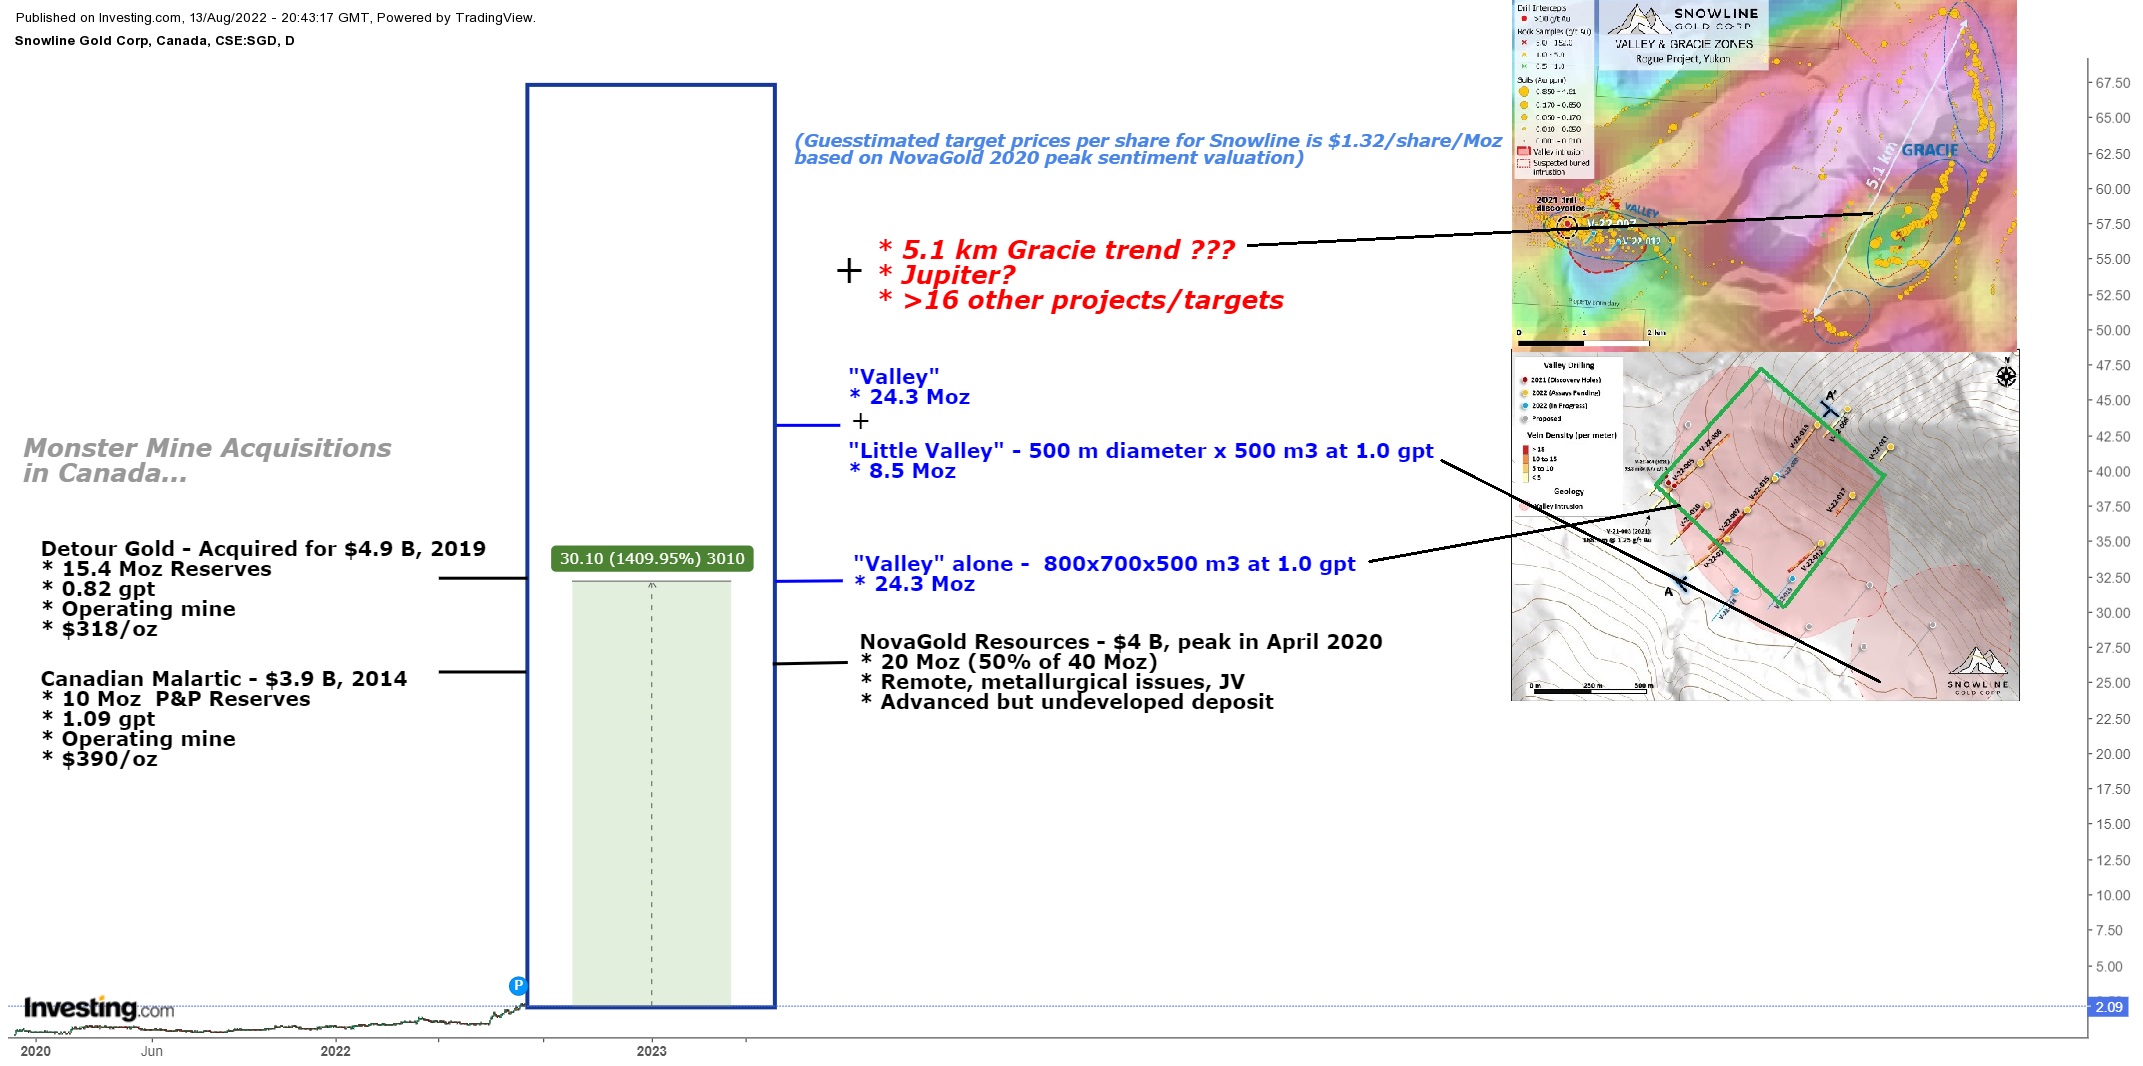Select the "Valley" alone 800x700x500 m3 annotation
The height and width of the screenshot is (1066, 2143).
click(1104, 563)
